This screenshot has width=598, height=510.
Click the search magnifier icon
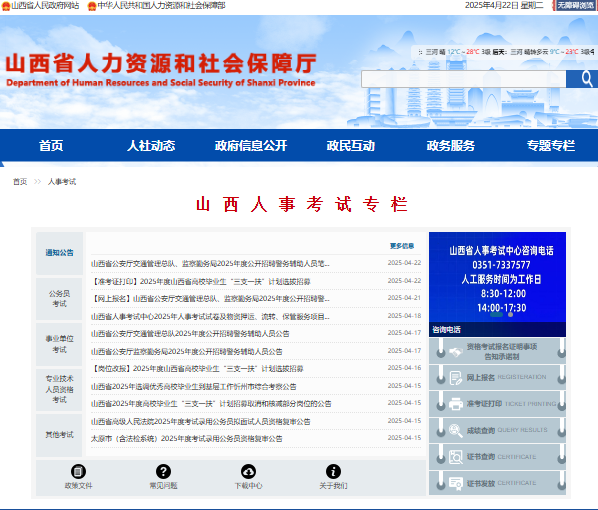[x=586, y=79]
